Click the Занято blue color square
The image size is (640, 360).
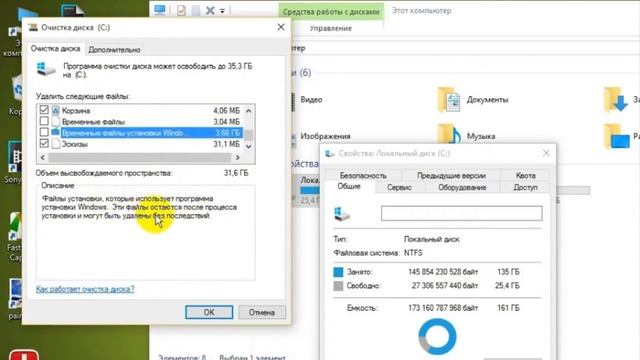click(x=338, y=272)
